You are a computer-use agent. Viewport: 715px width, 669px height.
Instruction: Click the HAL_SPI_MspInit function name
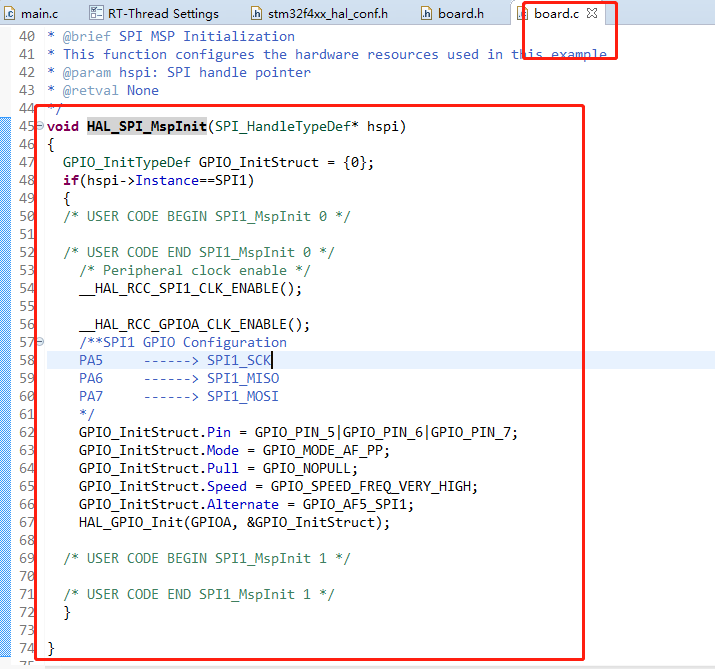(x=147, y=126)
